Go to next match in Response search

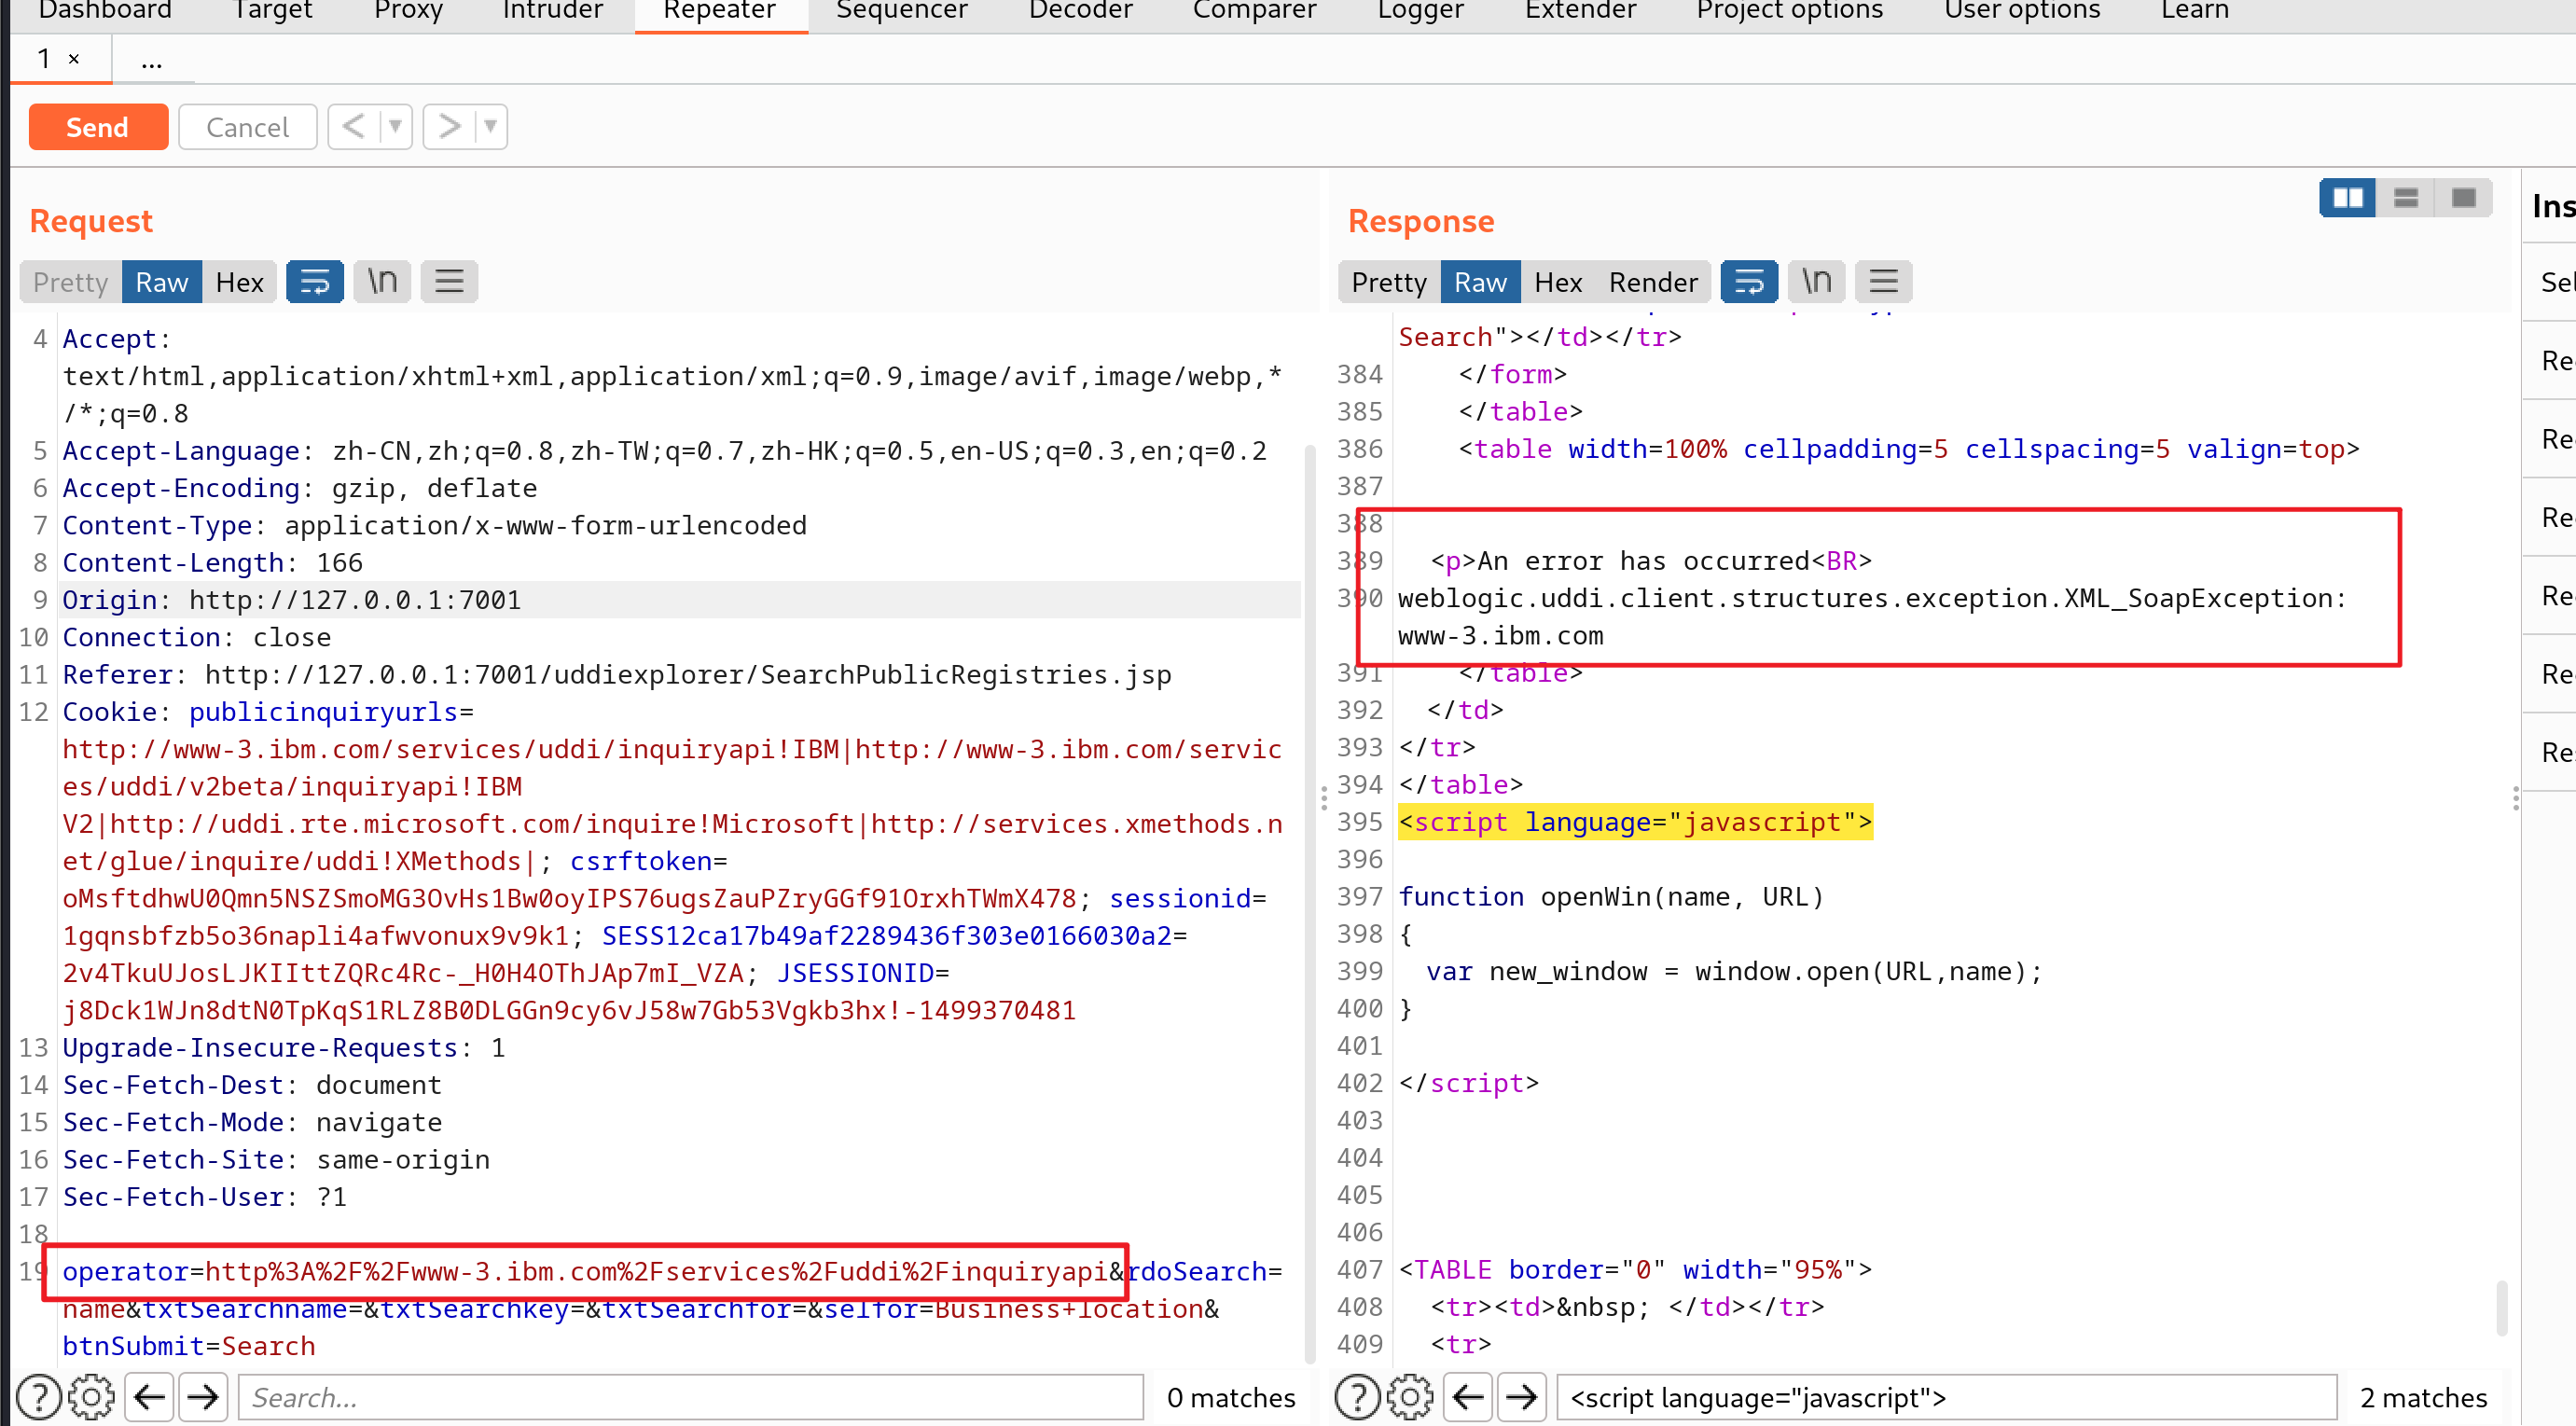[1521, 1397]
